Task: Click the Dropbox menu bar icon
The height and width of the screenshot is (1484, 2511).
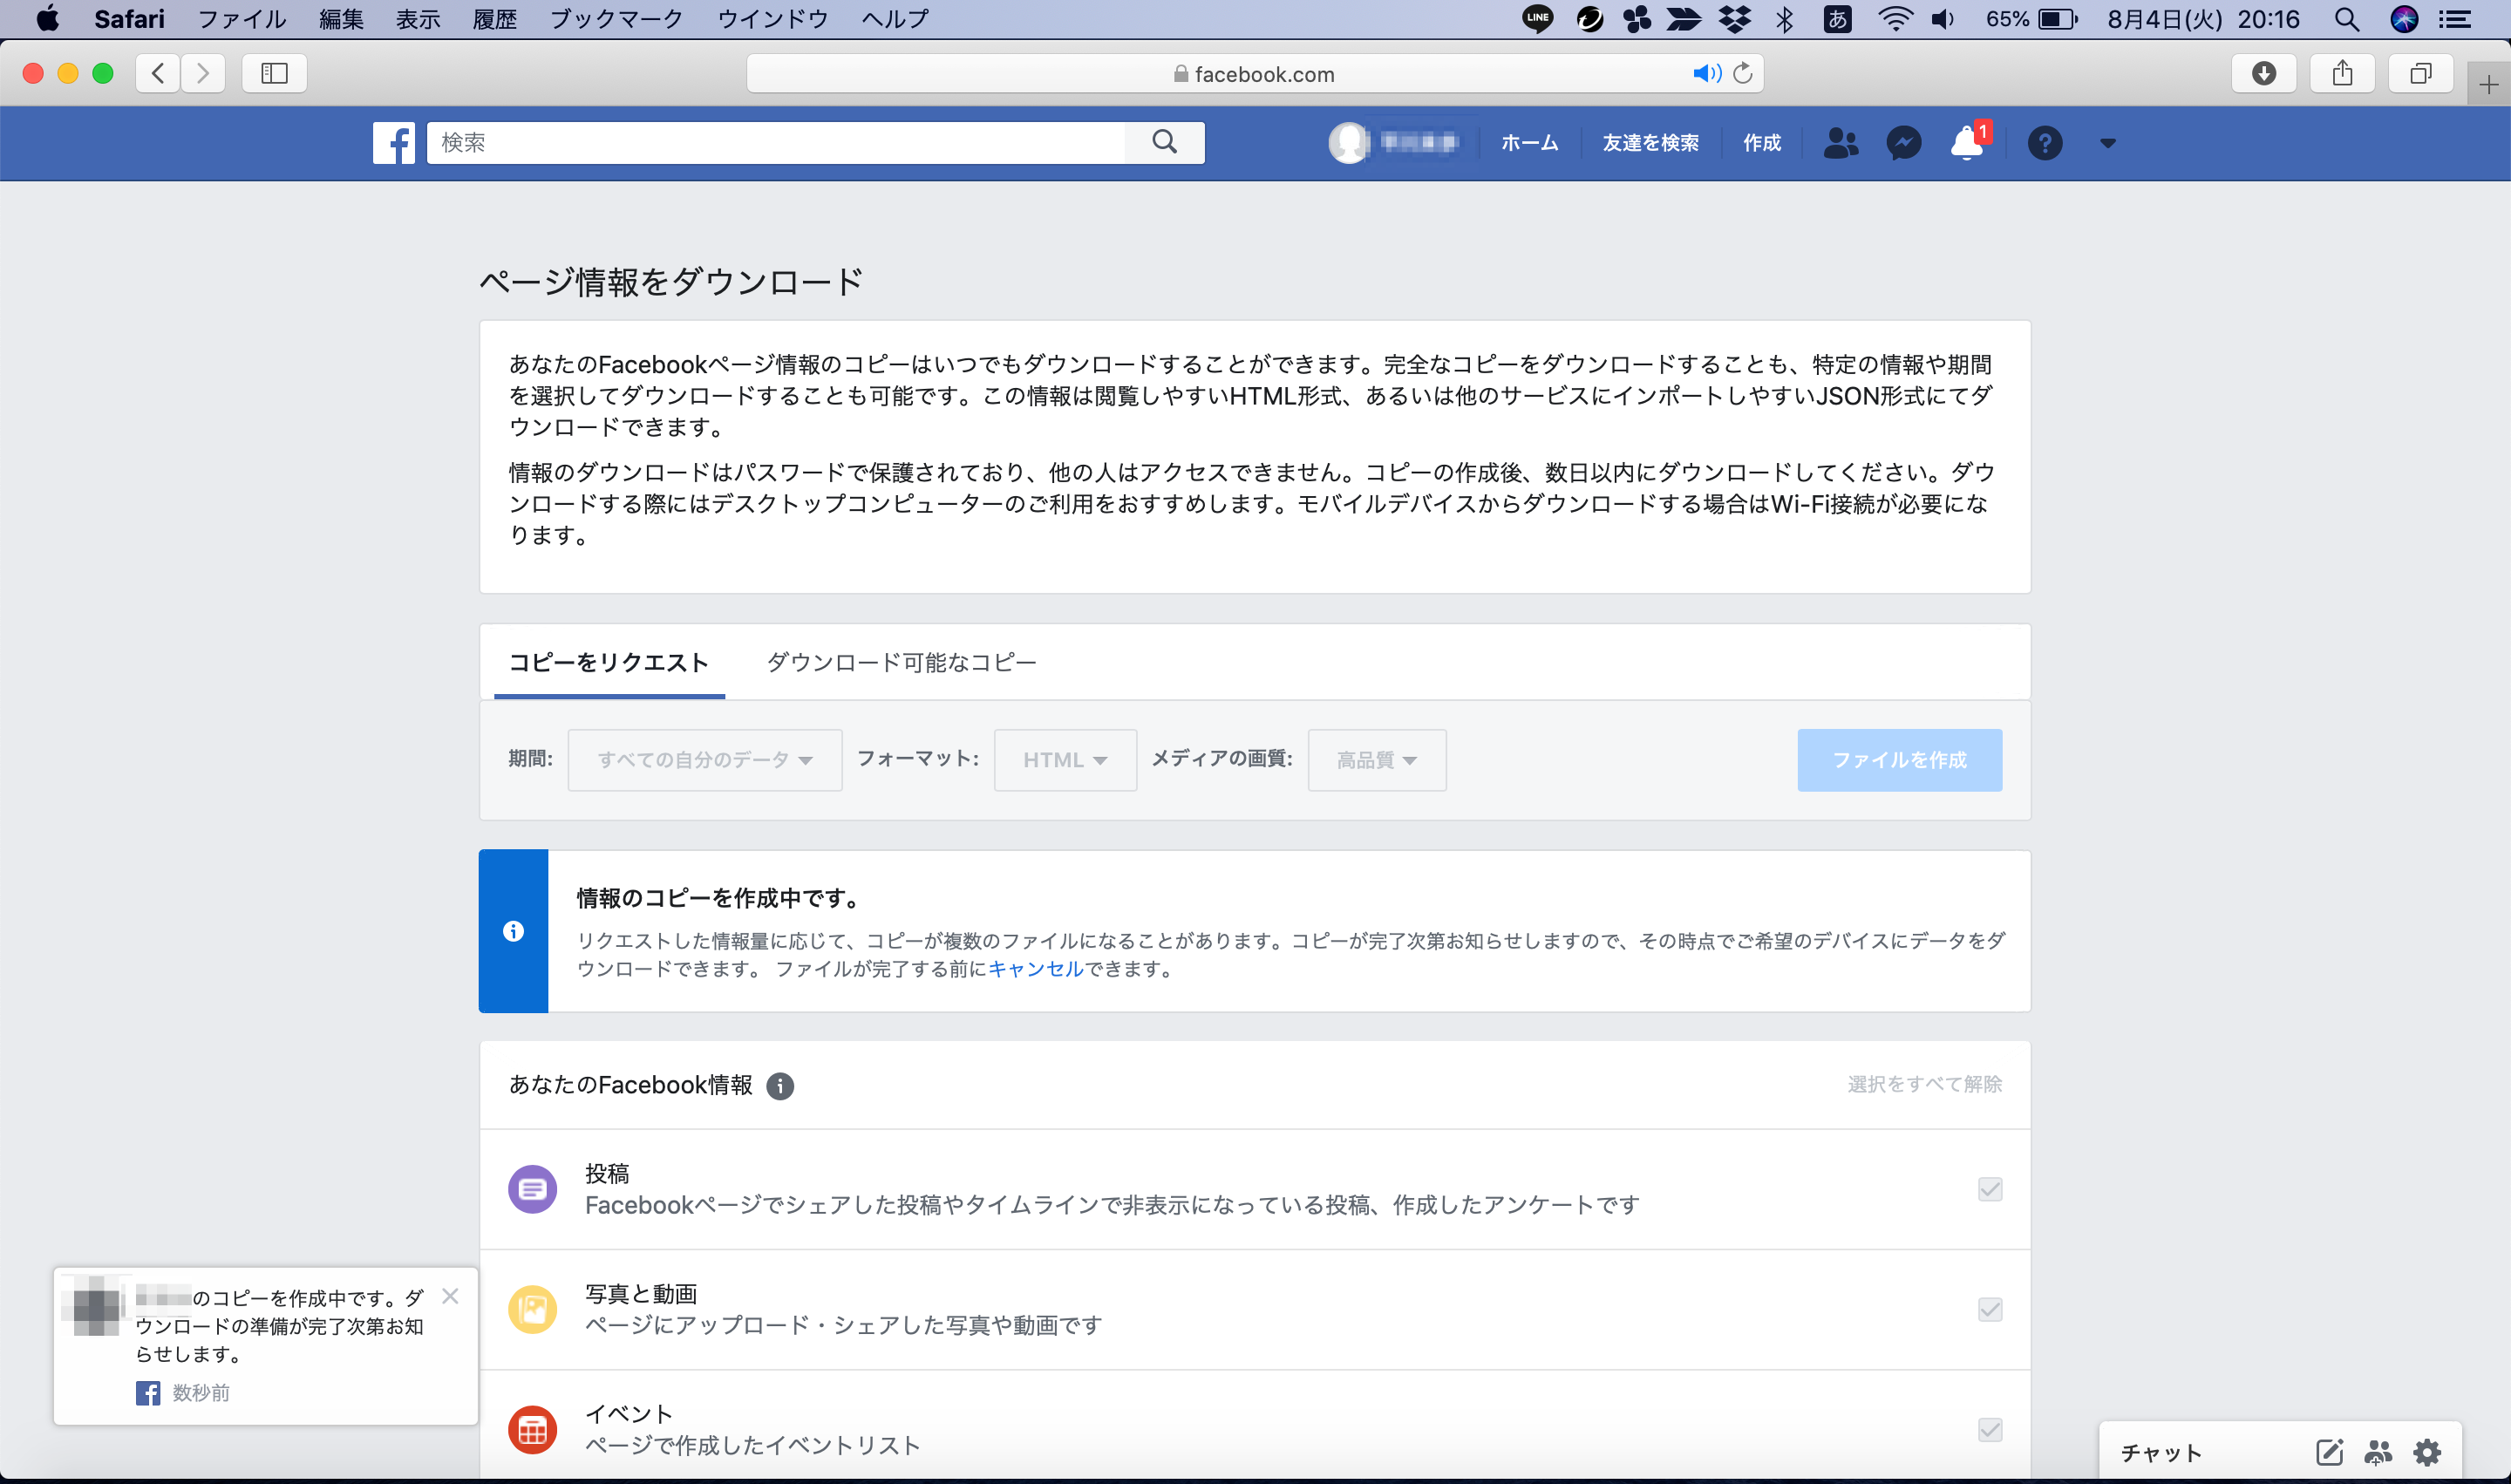Action: 1735,19
